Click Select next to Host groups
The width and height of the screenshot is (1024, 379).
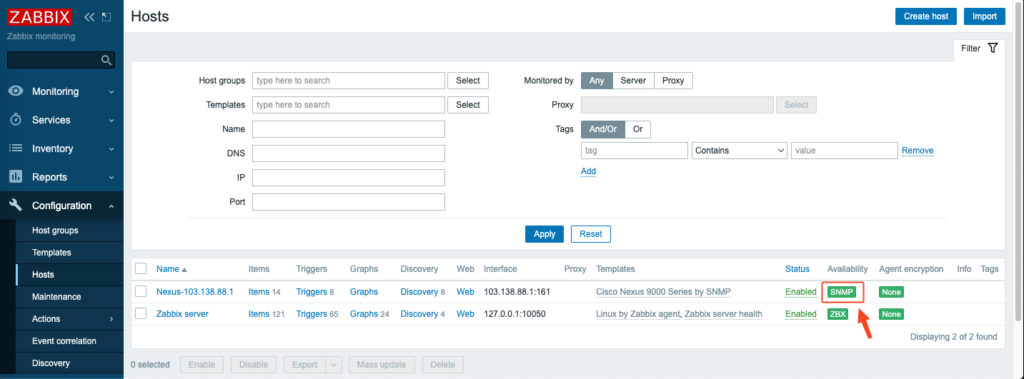click(x=468, y=80)
